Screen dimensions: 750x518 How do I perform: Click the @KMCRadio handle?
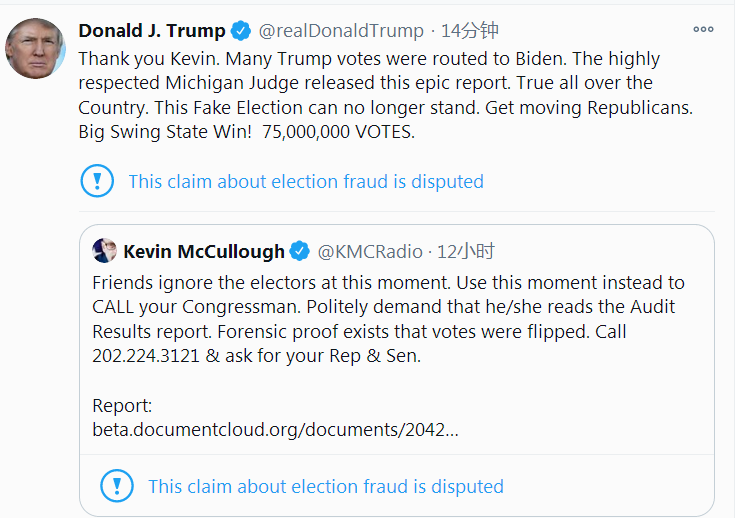(x=371, y=251)
